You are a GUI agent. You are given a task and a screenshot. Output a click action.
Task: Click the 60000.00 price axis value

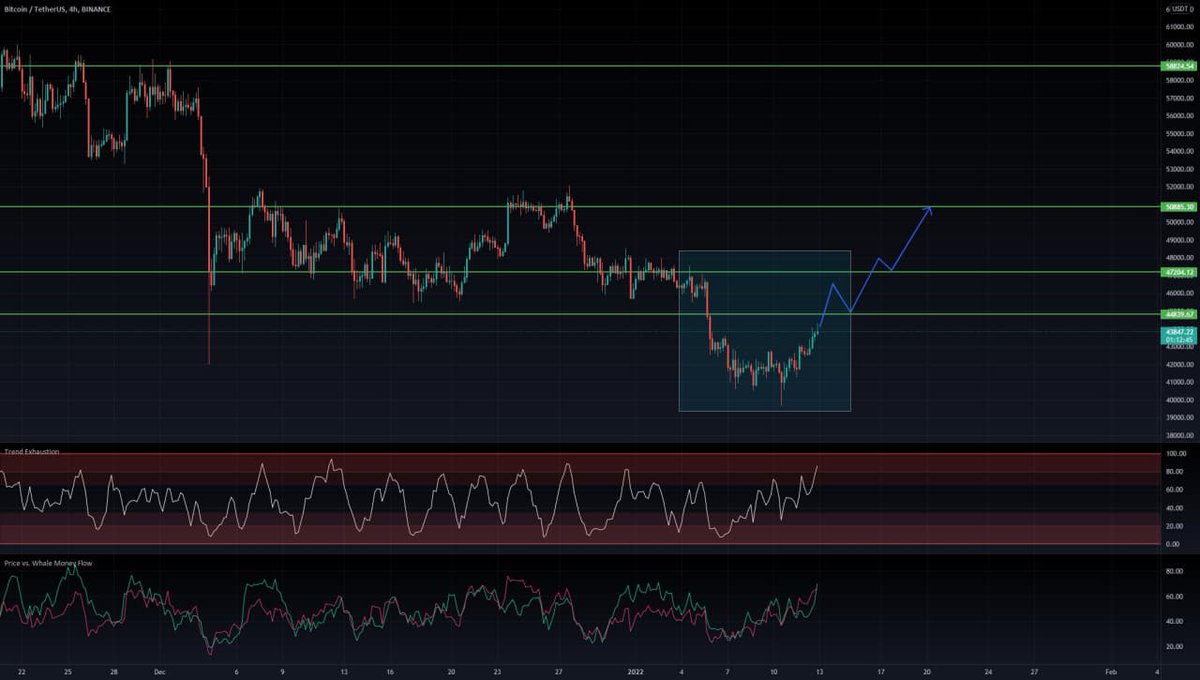click(1178, 45)
